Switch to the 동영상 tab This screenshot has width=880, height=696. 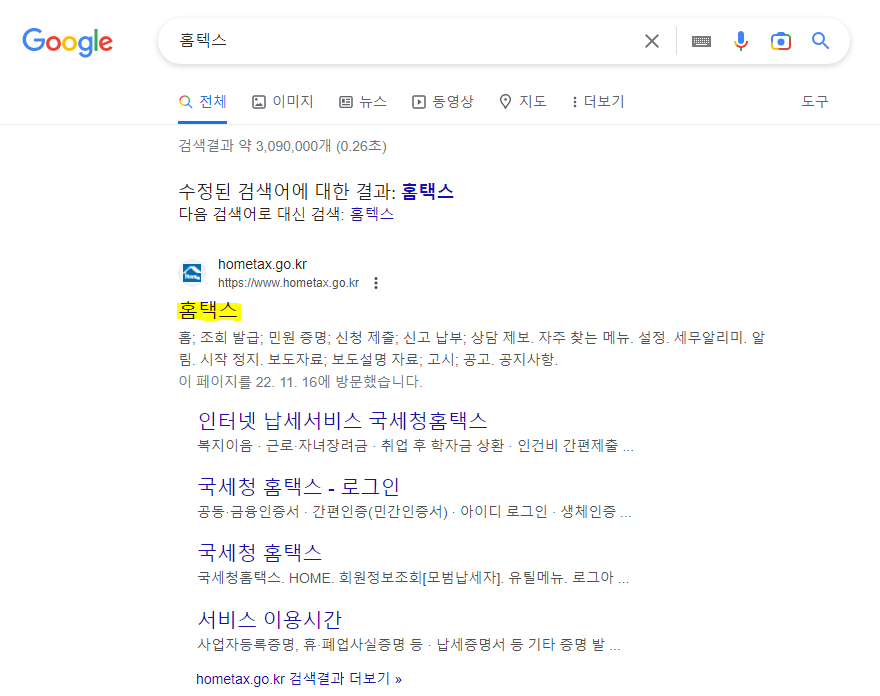(x=443, y=102)
